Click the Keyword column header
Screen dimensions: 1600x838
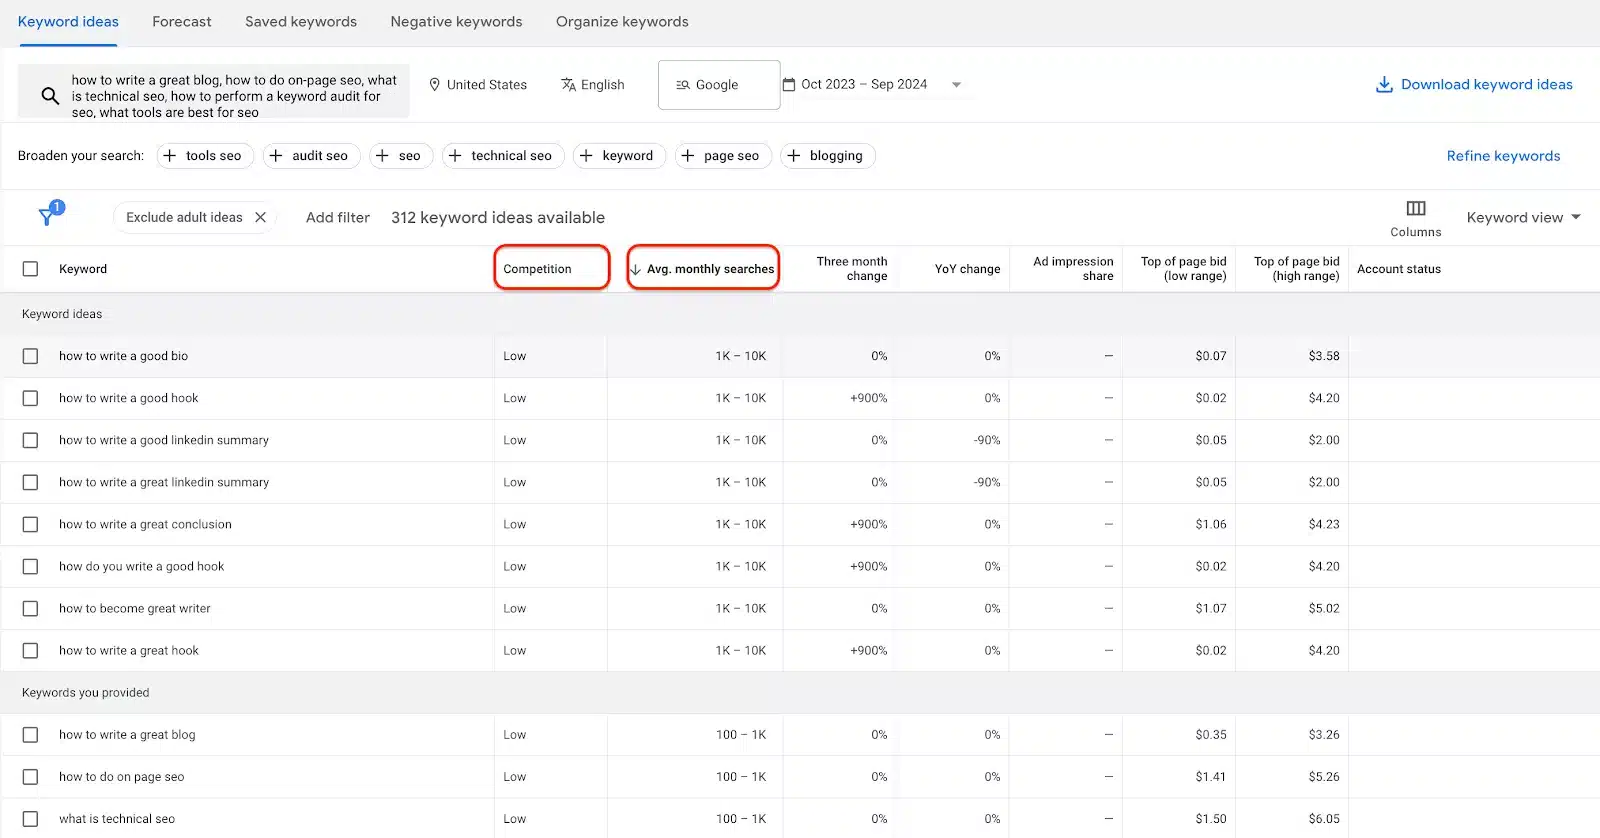tap(83, 269)
